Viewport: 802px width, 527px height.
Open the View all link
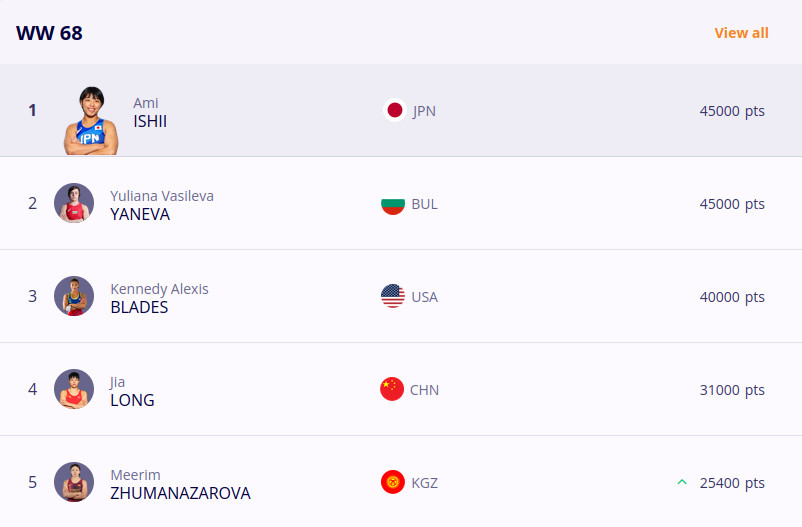[741, 33]
